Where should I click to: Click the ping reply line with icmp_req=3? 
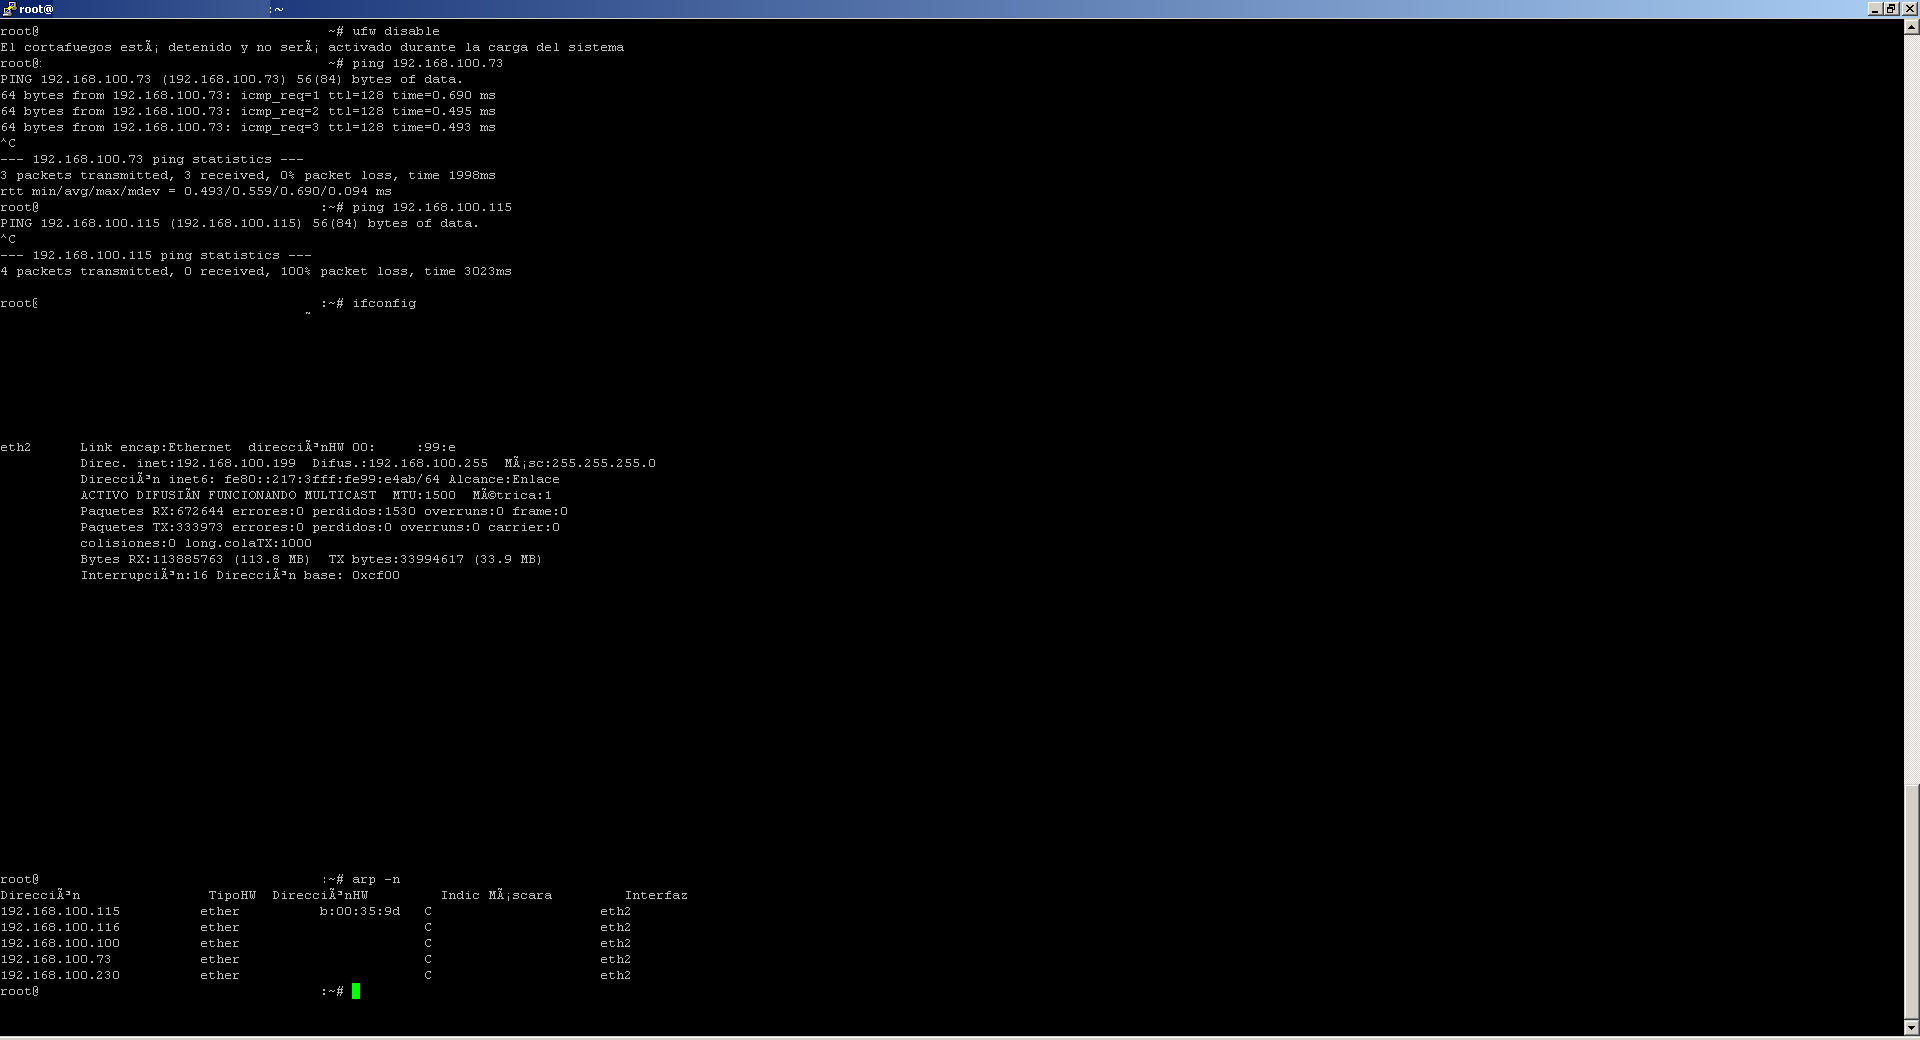pos(248,127)
